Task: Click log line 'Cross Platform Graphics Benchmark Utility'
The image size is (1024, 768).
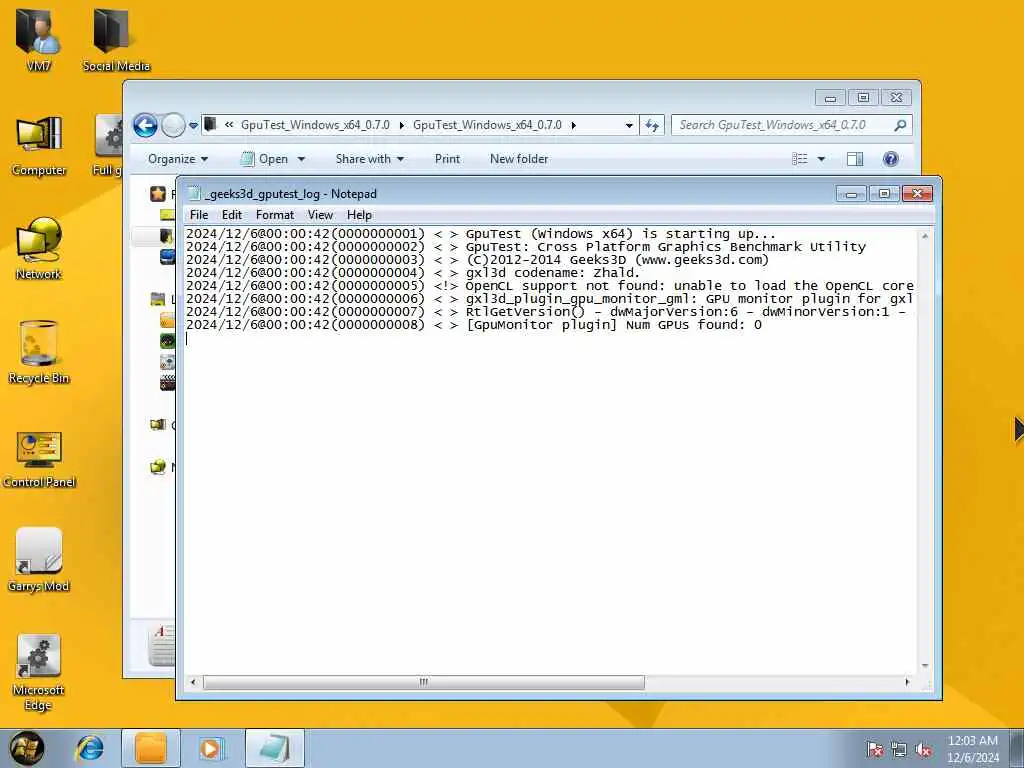Action: [x=526, y=246]
